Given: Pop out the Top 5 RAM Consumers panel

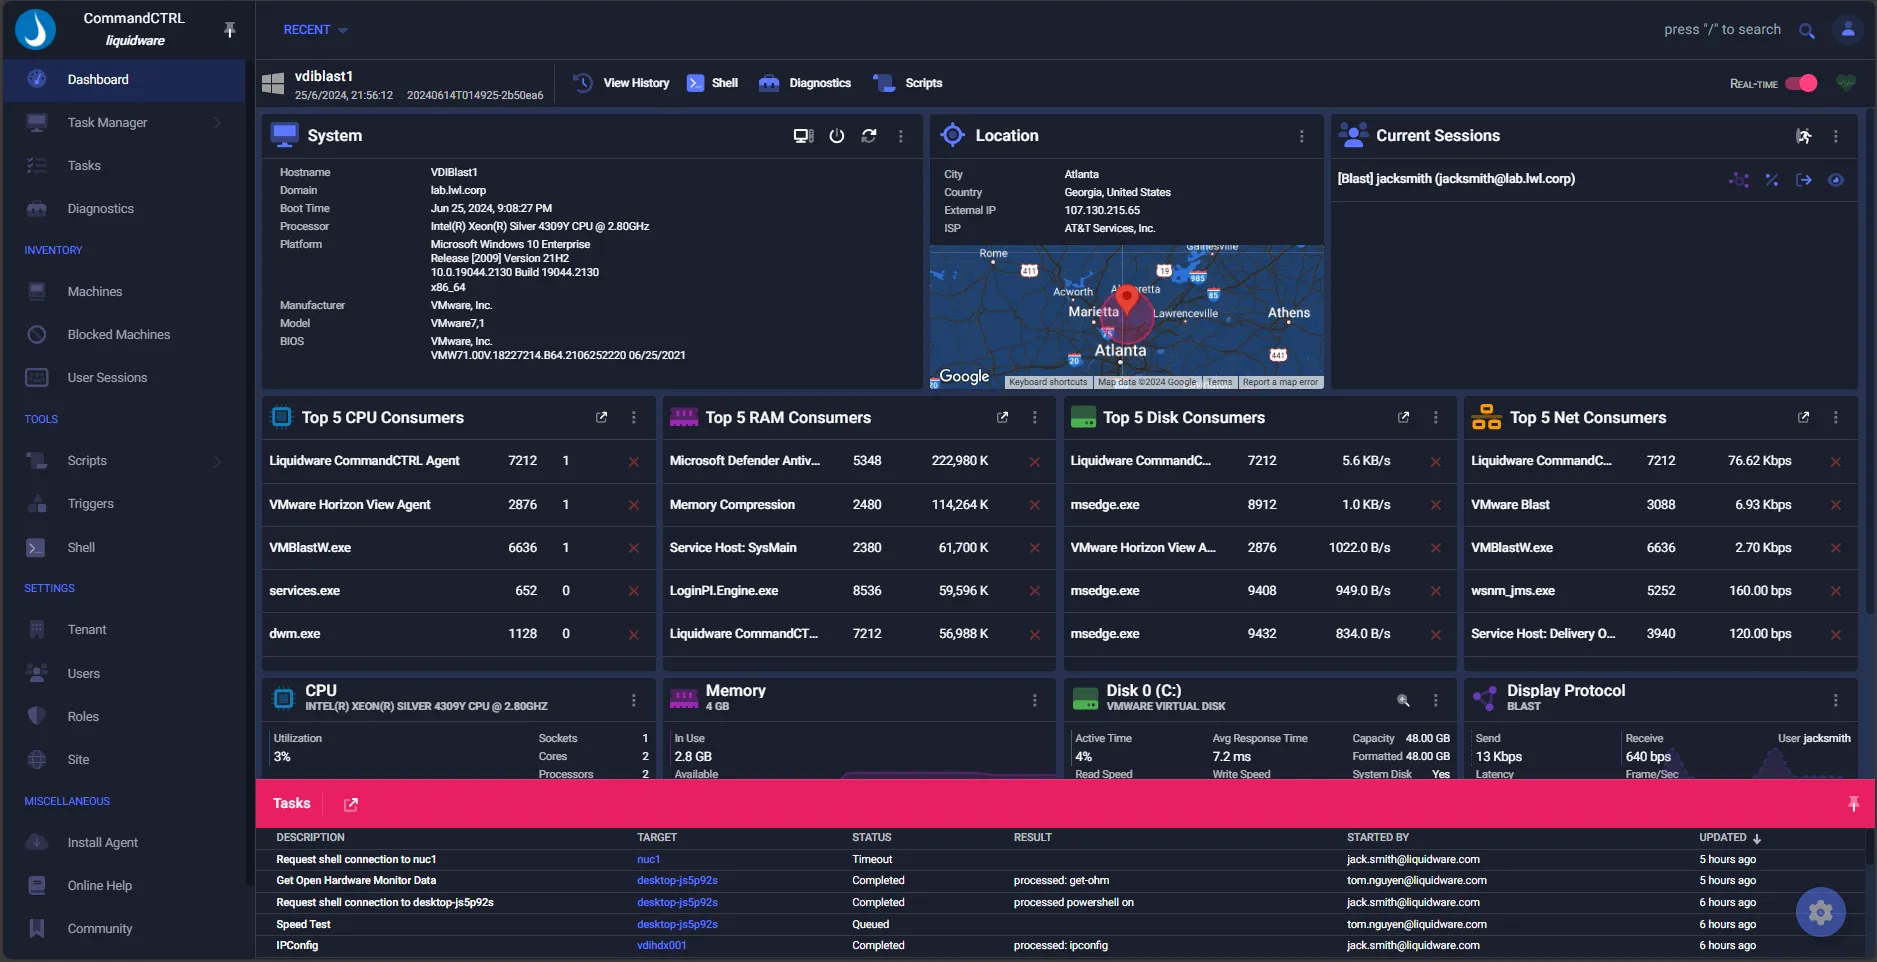Looking at the screenshot, I should [x=1002, y=418].
